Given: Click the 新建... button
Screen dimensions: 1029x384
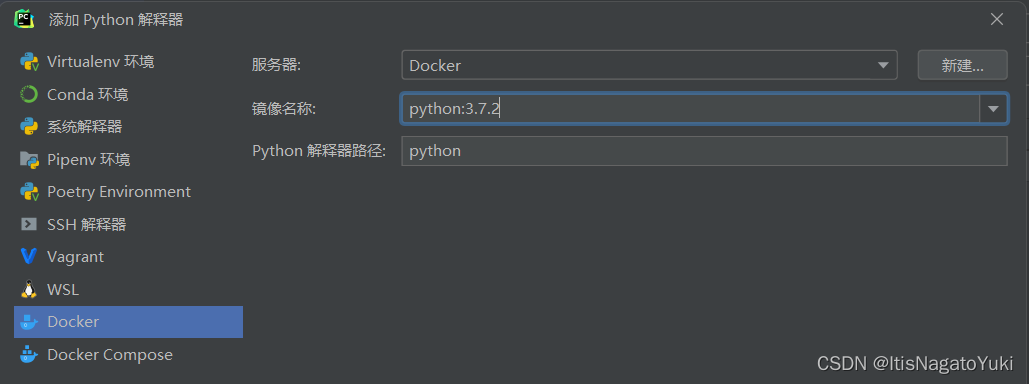Looking at the screenshot, I should 962,65.
